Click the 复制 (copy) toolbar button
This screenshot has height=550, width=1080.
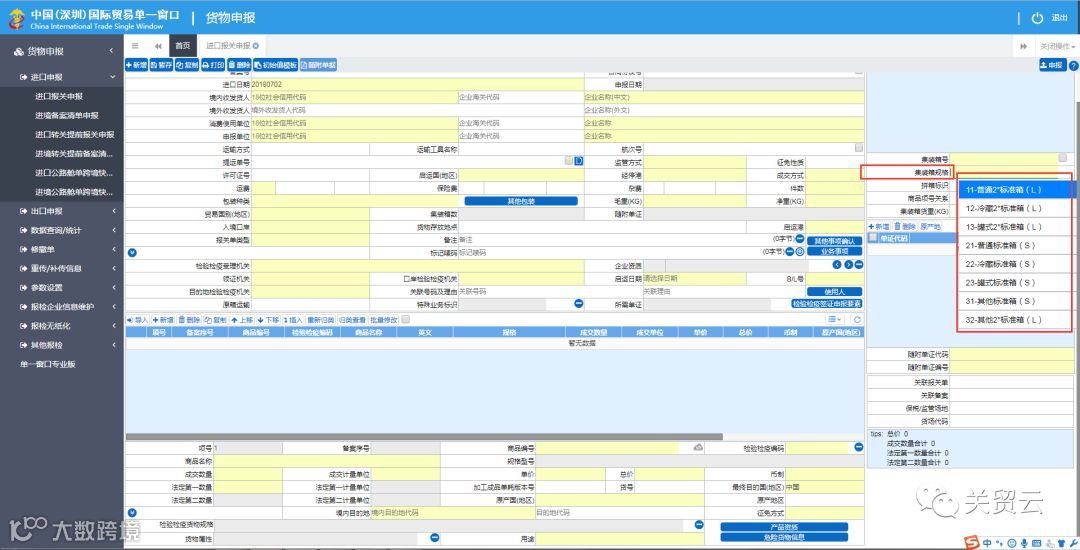[187, 65]
